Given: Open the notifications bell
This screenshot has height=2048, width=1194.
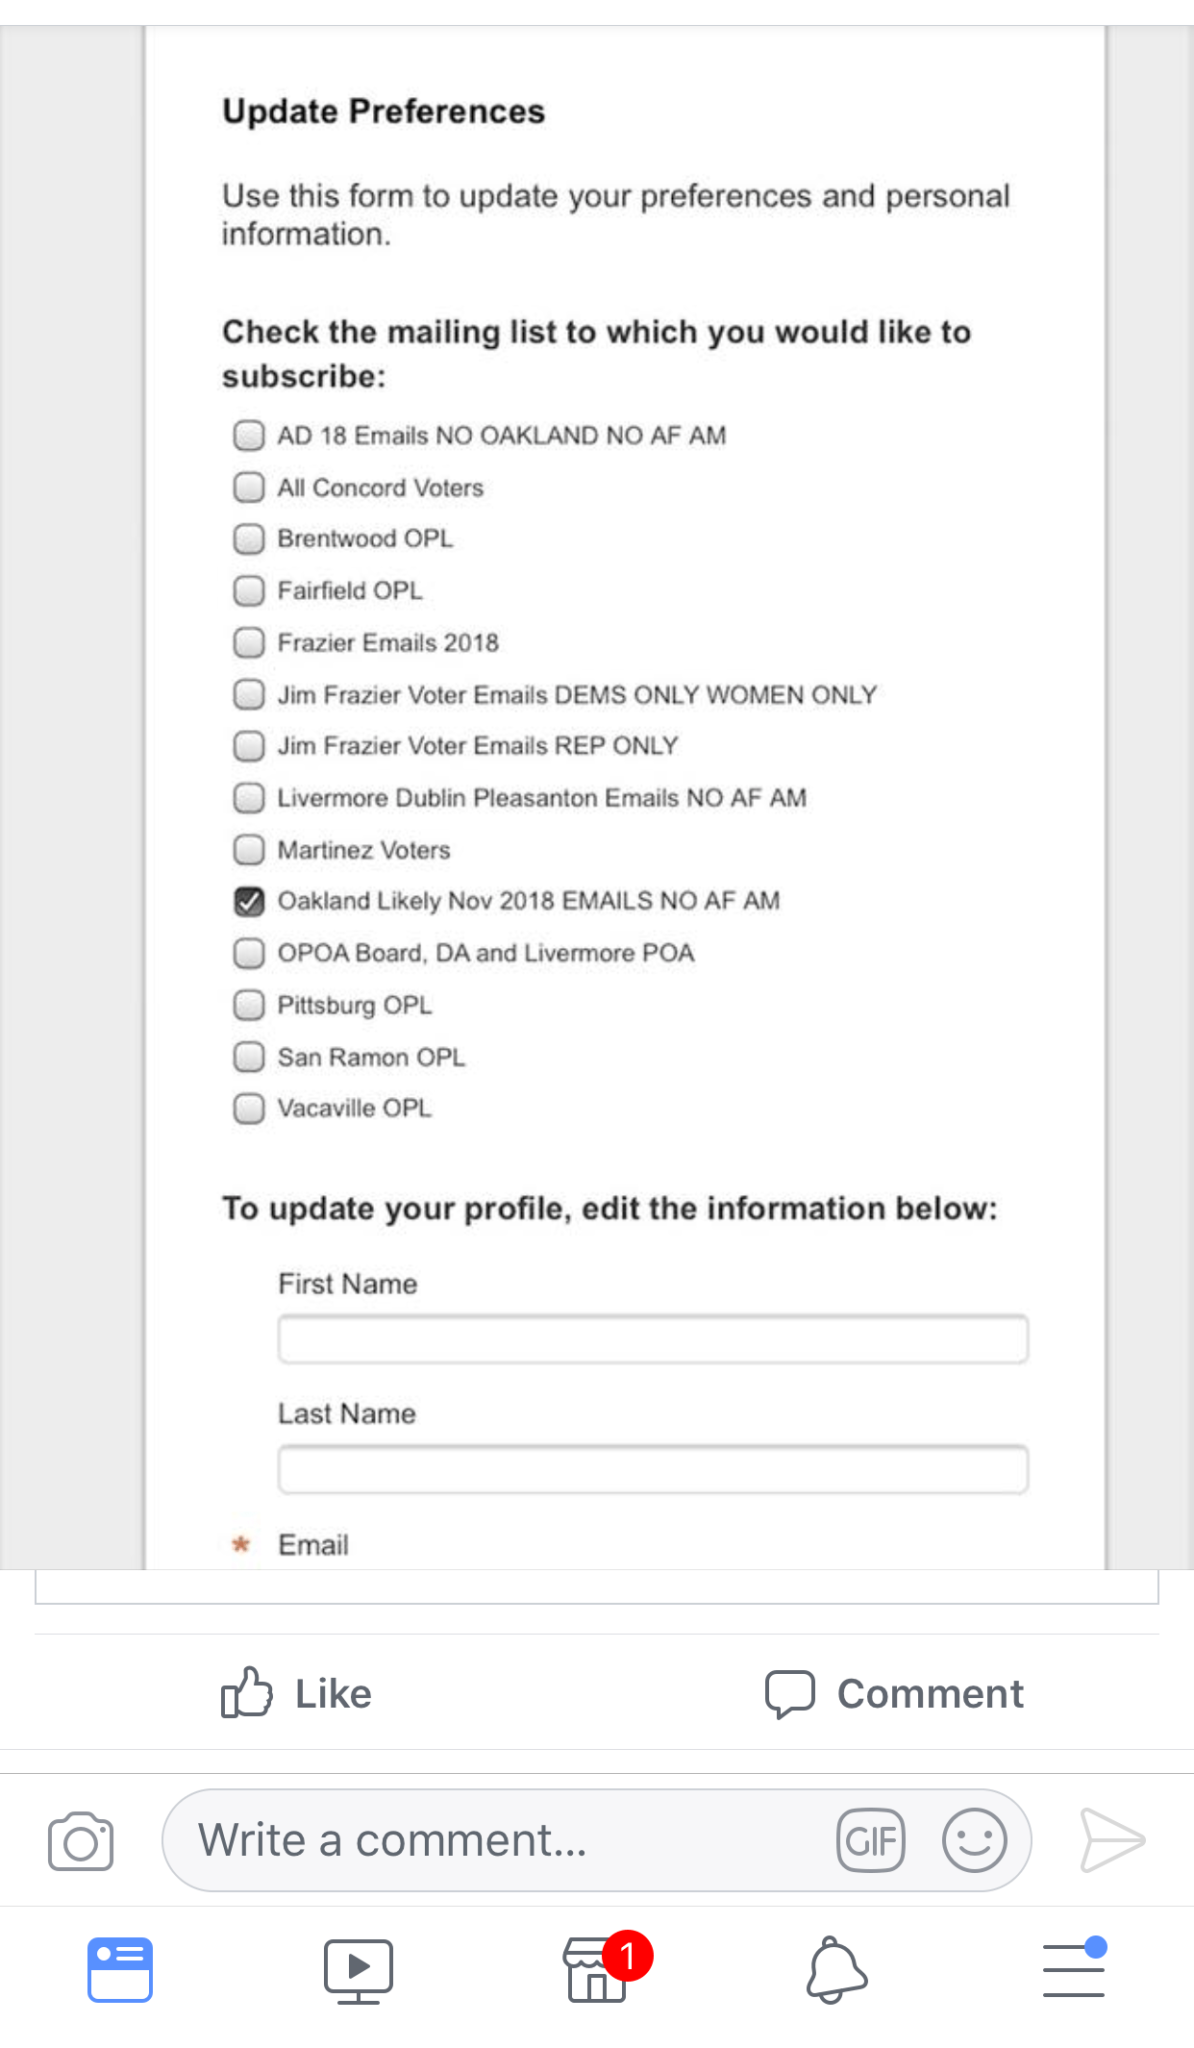Looking at the screenshot, I should click(836, 1969).
